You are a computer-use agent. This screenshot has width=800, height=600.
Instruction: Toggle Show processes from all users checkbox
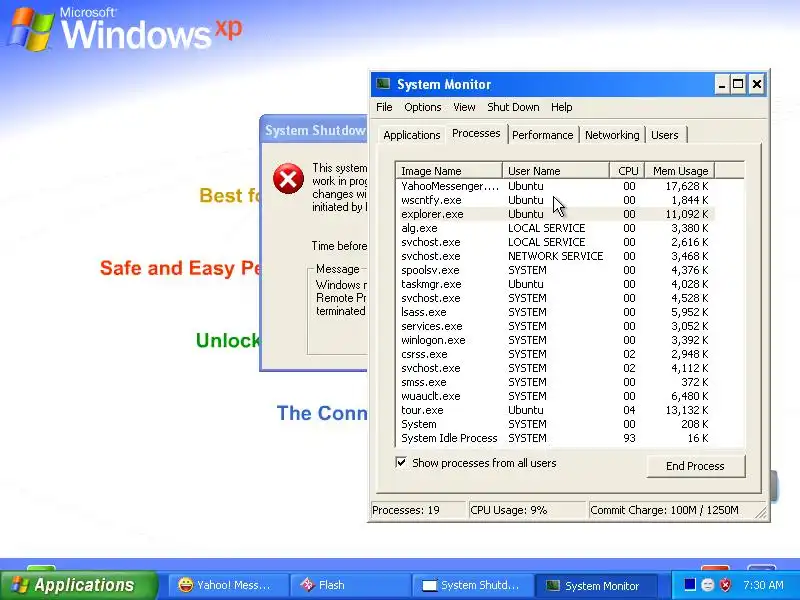pos(401,463)
